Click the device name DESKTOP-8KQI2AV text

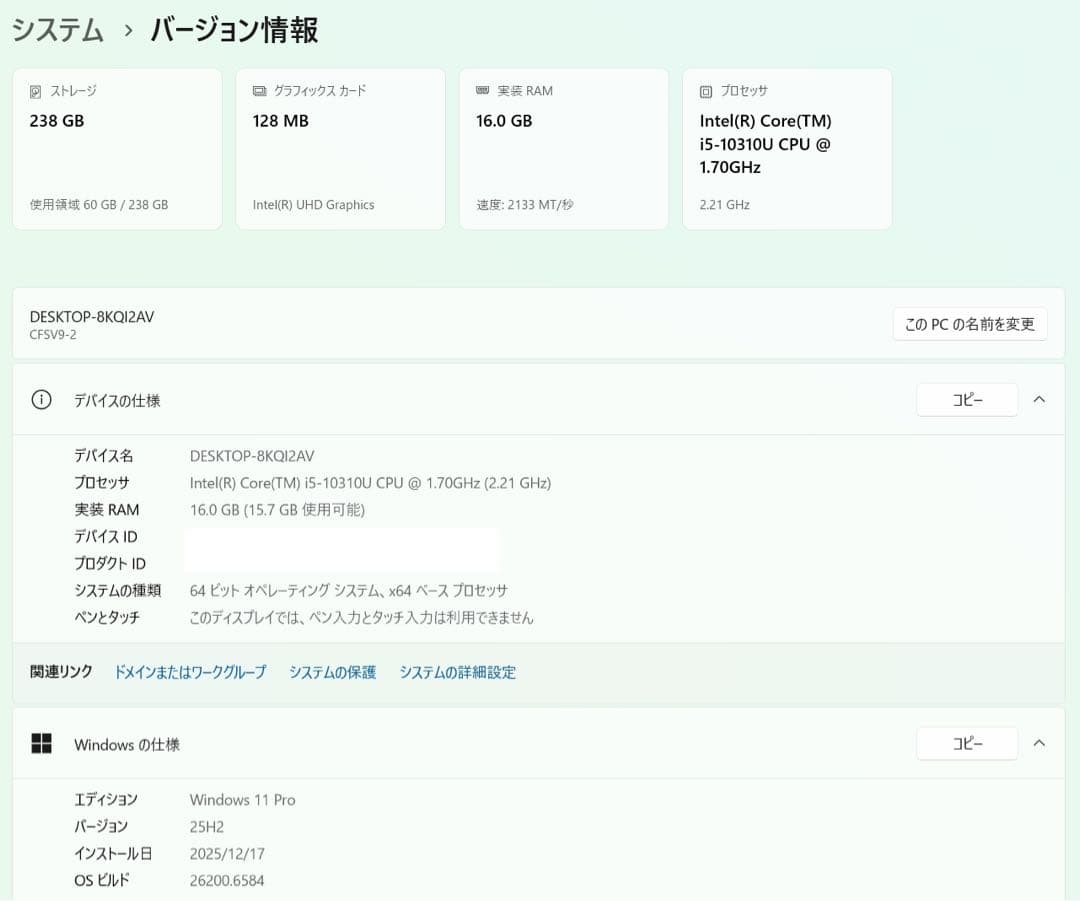click(92, 316)
